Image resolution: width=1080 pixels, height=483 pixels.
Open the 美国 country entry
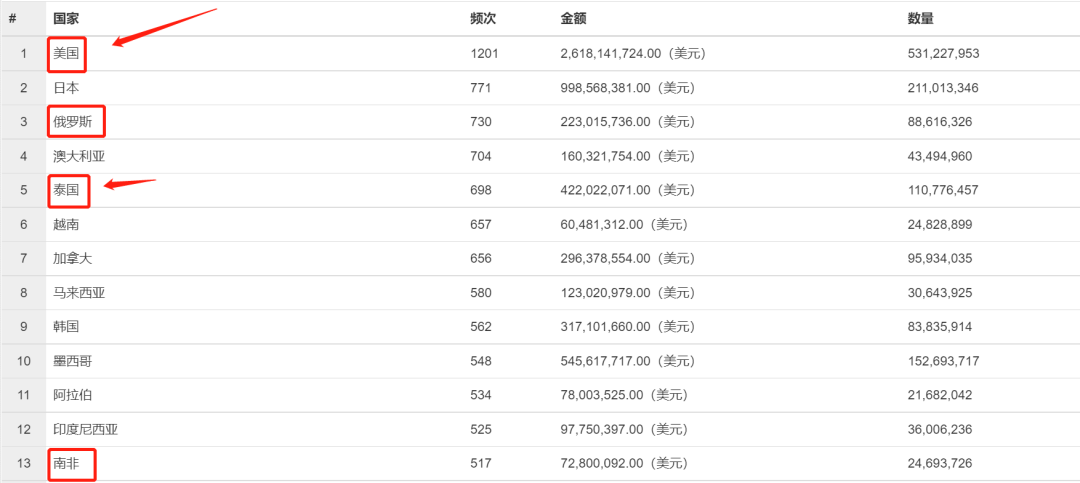pyautogui.click(x=66, y=54)
